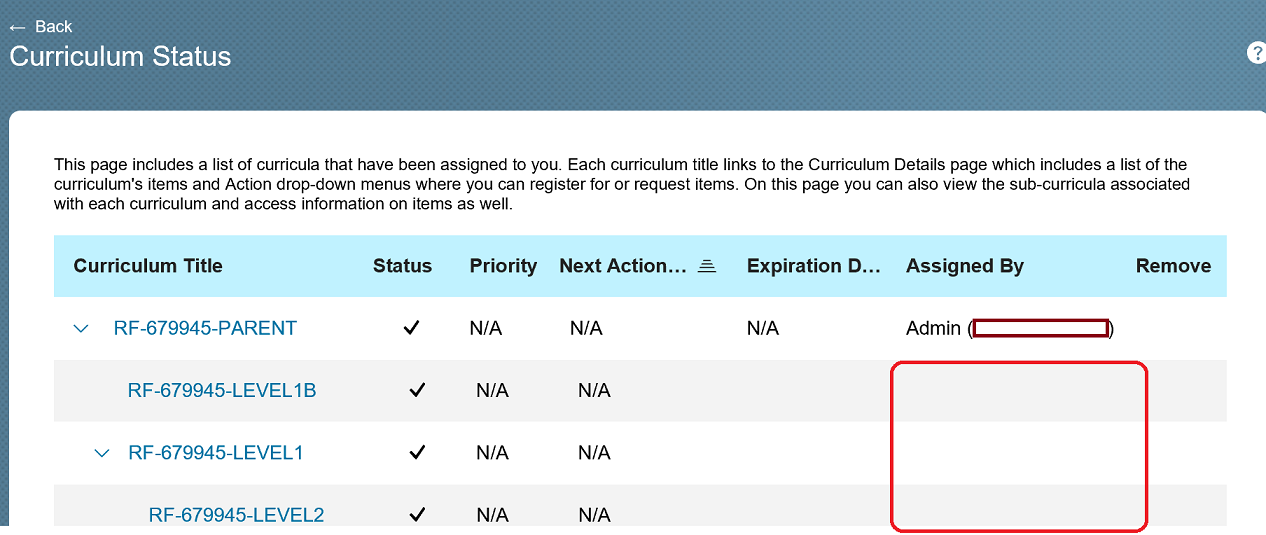Open the RF-679945-LEVEL2 curriculum link

[x=237, y=515]
